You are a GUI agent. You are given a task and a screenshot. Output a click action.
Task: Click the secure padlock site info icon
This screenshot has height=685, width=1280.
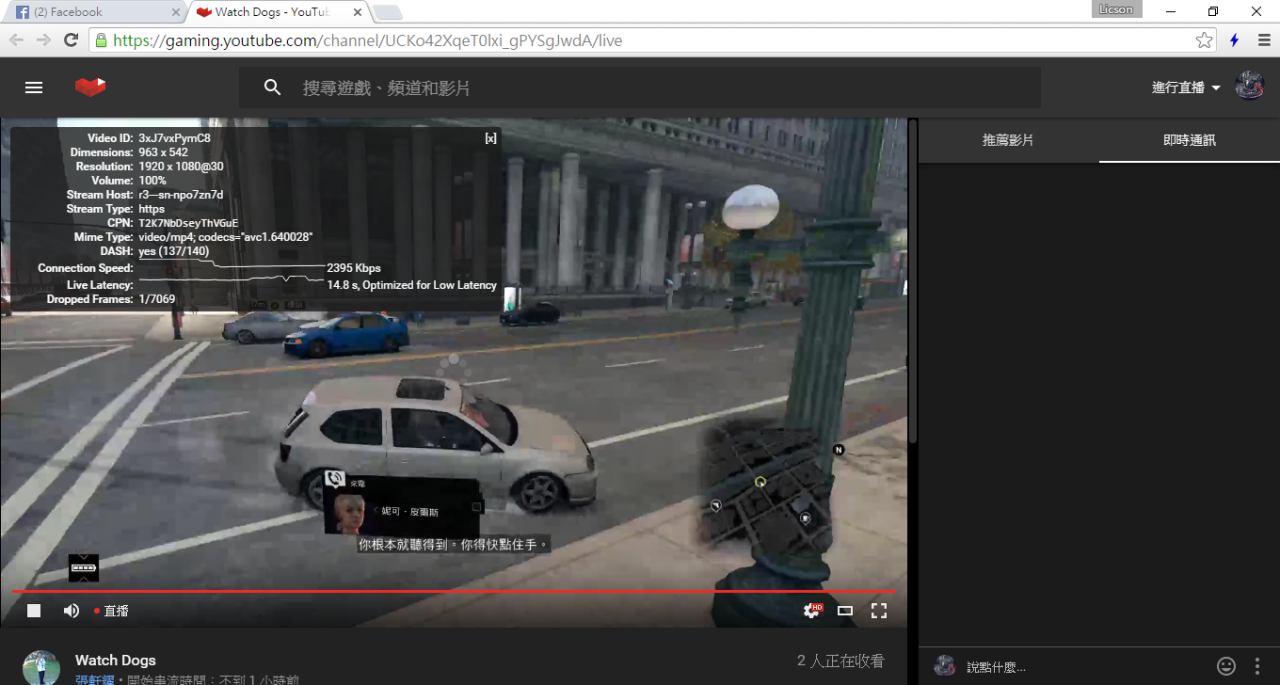tap(100, 40)
